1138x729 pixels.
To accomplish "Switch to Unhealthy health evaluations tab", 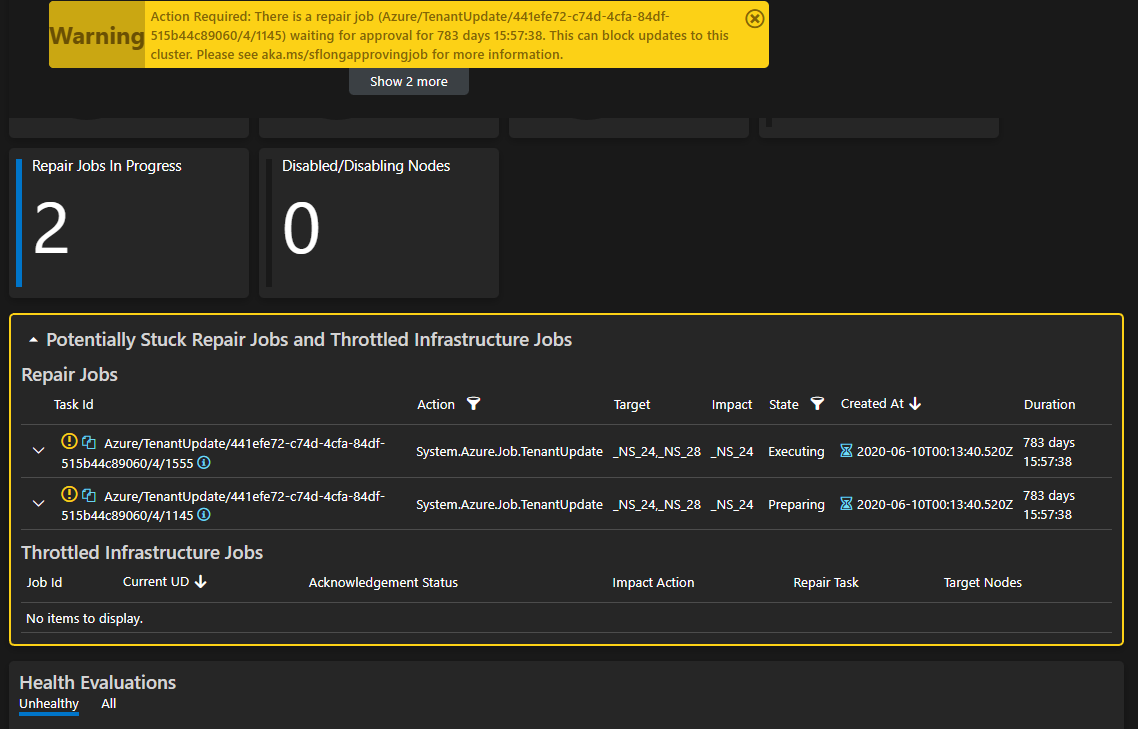I will coord(49,704).
